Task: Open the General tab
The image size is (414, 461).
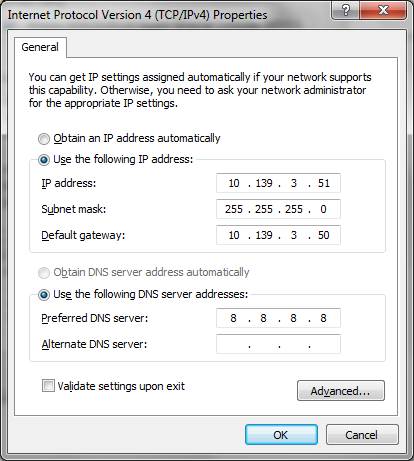Action: 40,47
